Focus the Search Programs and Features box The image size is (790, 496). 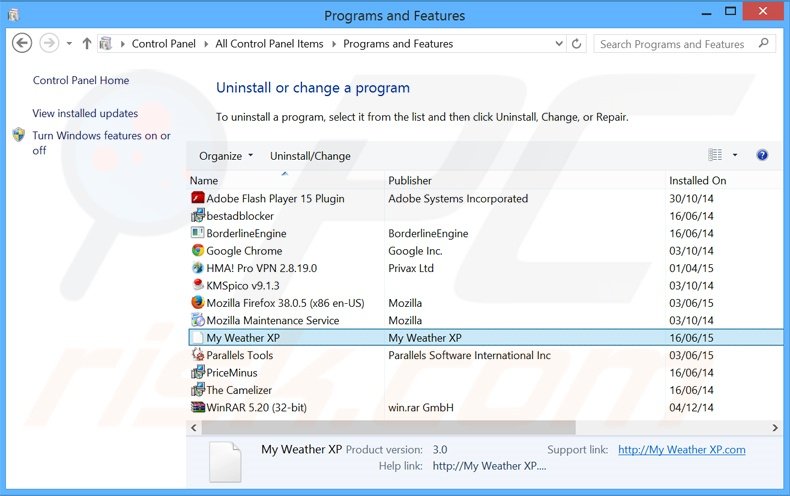684,44
